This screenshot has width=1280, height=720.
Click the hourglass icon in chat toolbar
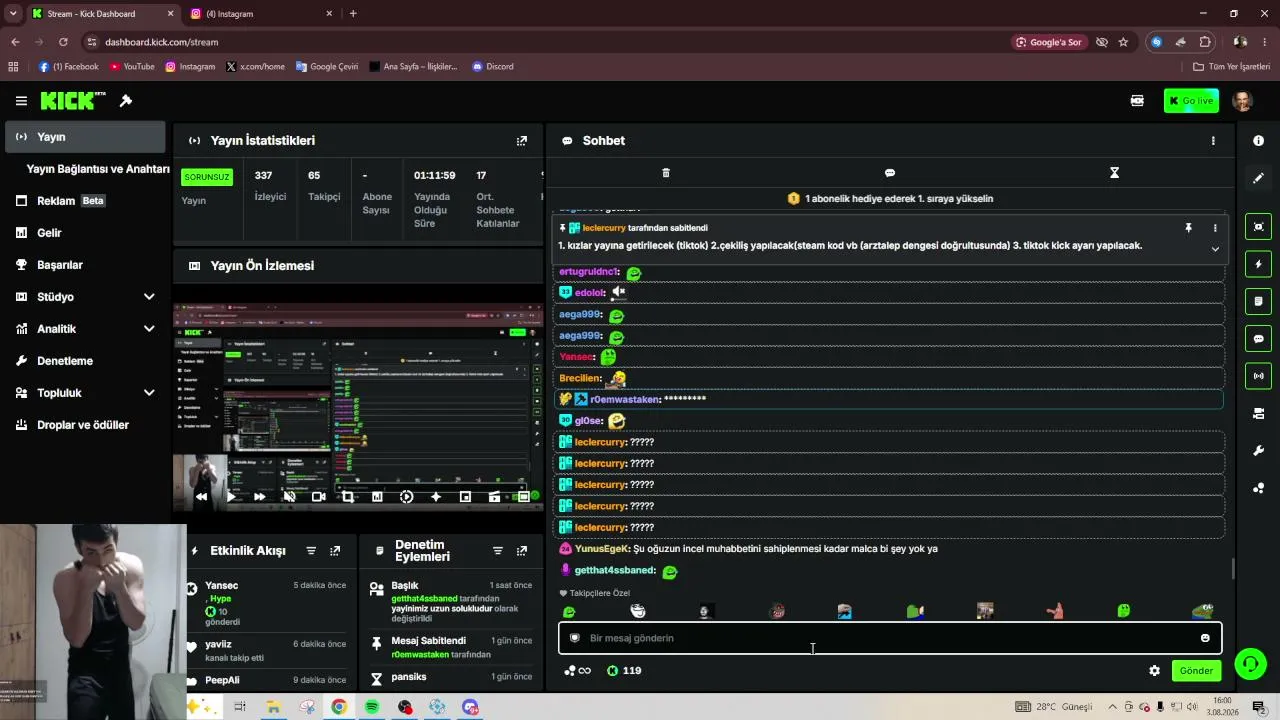1114,173
